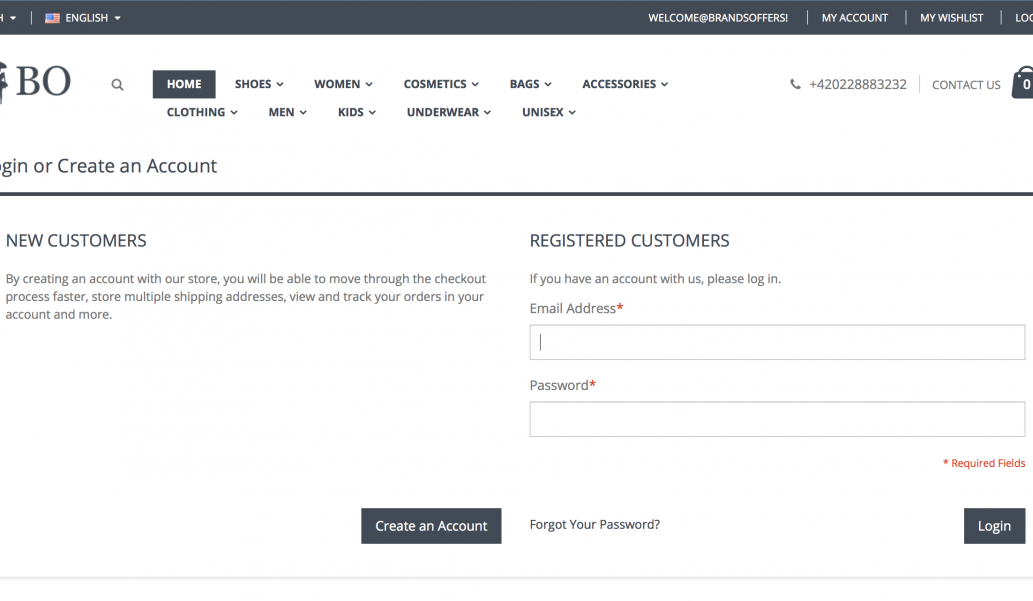The image size is (1033, 601).
Task: Click into the Password field
Action: coord(777,419)
